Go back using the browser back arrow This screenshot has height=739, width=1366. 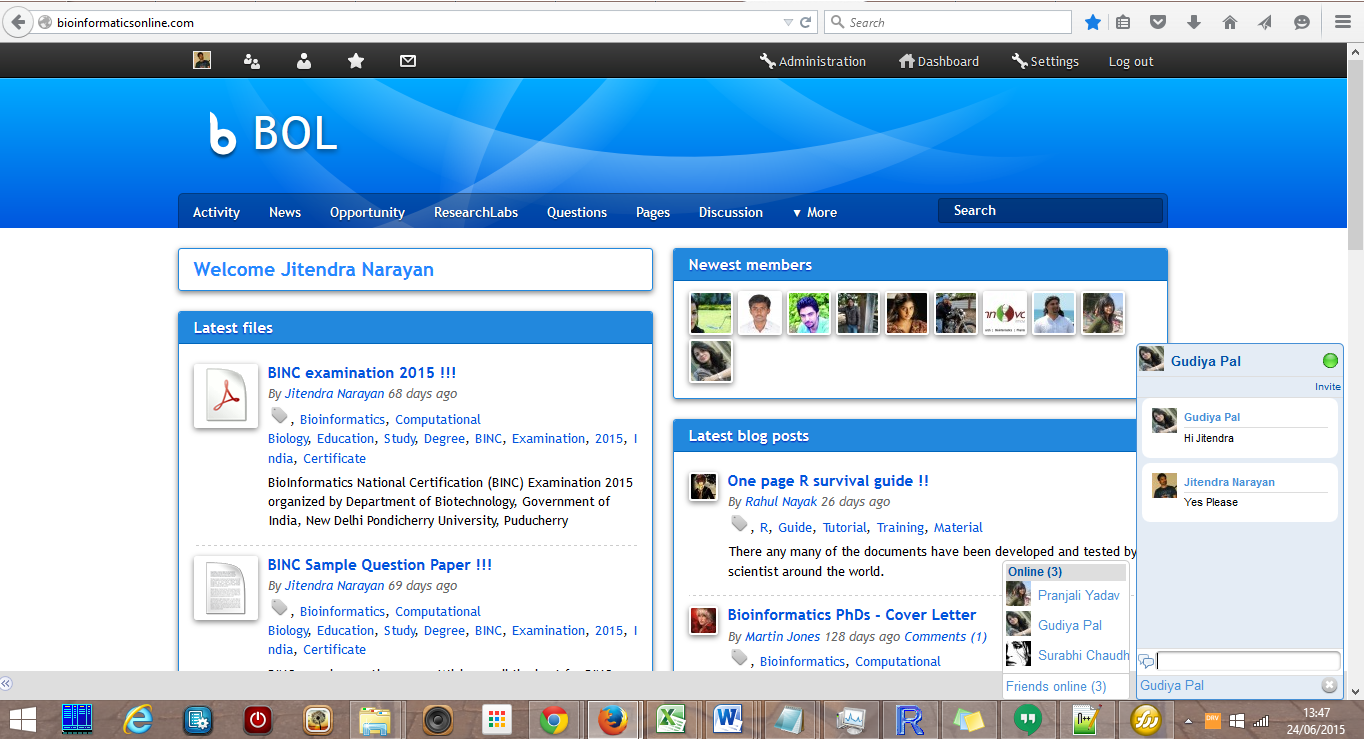point(18,22)
